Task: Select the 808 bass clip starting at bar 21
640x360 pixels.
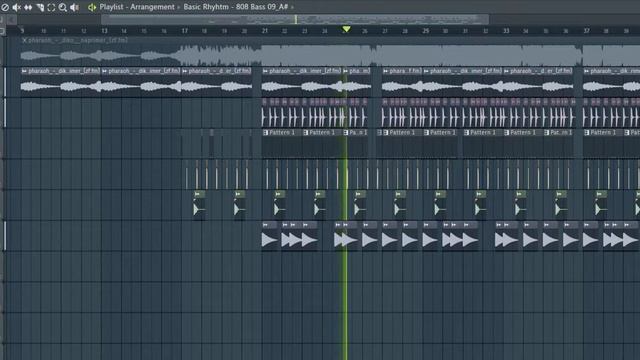Action: point(269,237)
